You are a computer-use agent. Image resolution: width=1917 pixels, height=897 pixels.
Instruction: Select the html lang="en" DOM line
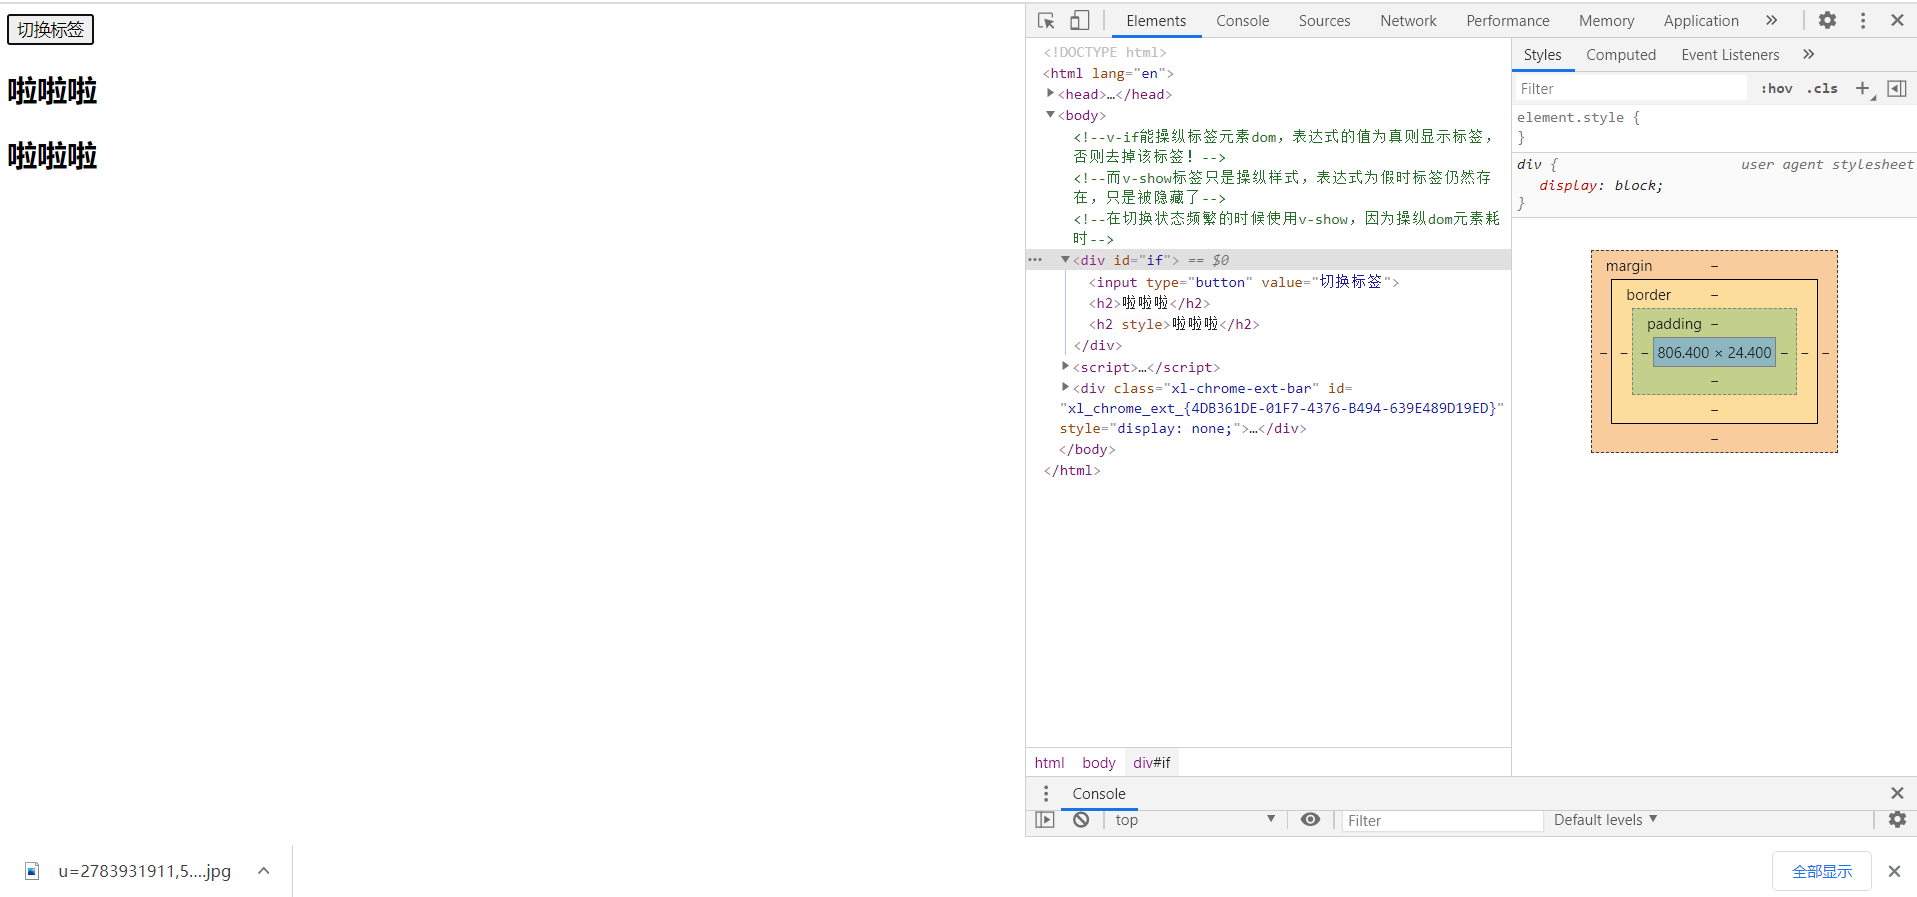[x=1108, y=73]
